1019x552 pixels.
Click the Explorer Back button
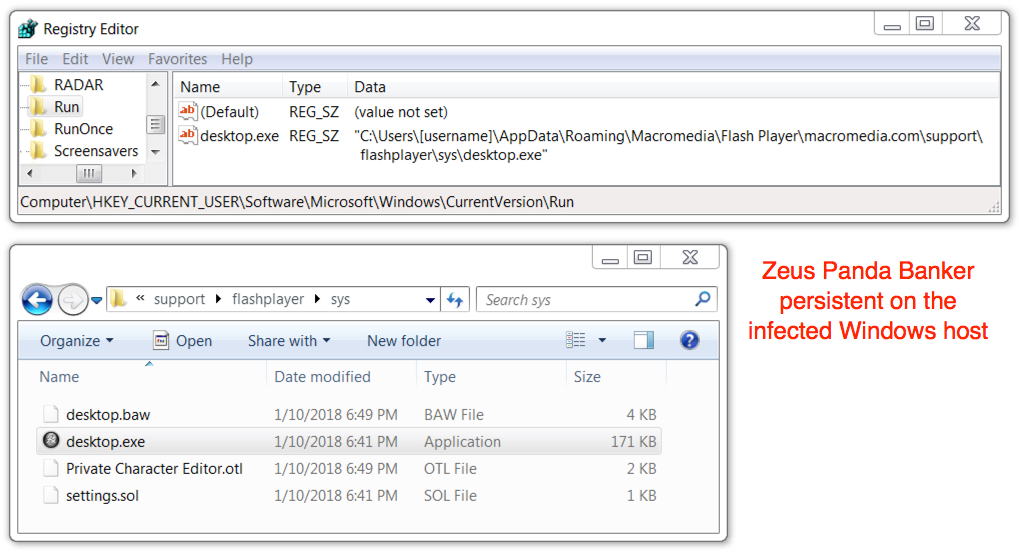[x=37, y=300]
